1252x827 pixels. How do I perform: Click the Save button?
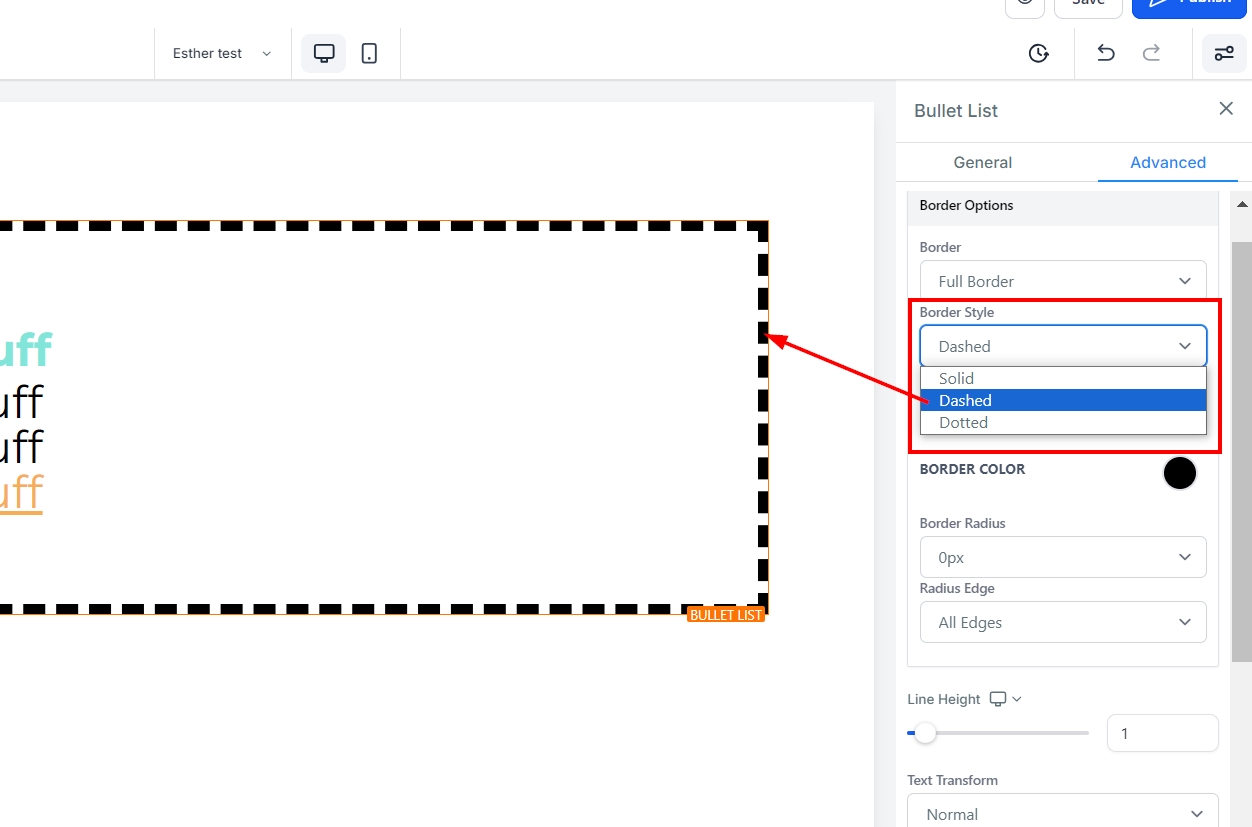click(1087, 4)
